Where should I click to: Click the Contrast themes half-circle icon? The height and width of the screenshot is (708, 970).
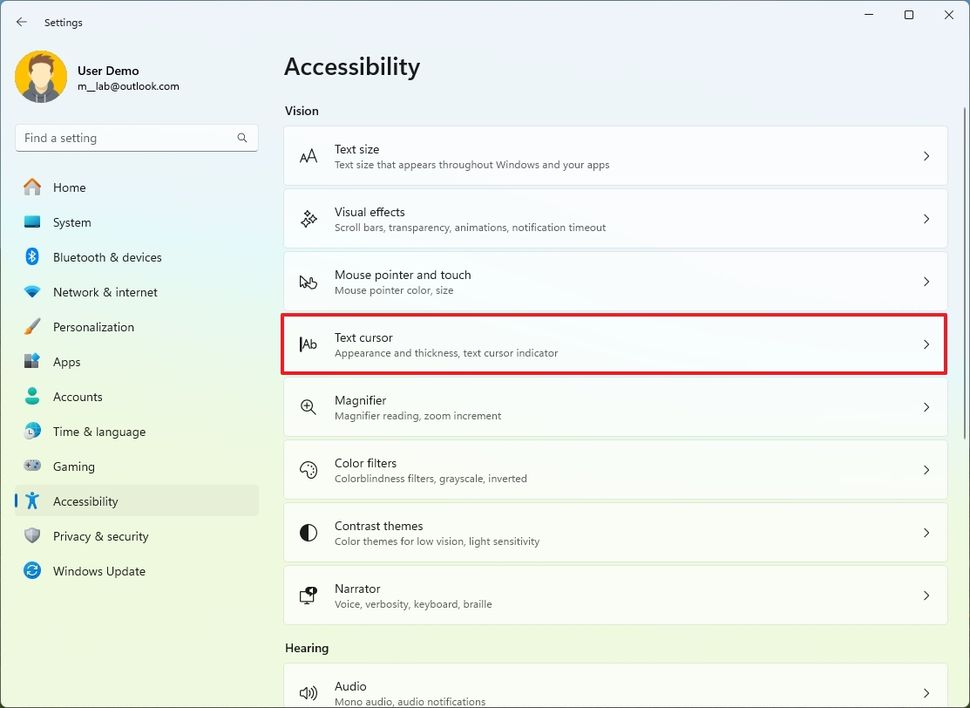point(308,533)
